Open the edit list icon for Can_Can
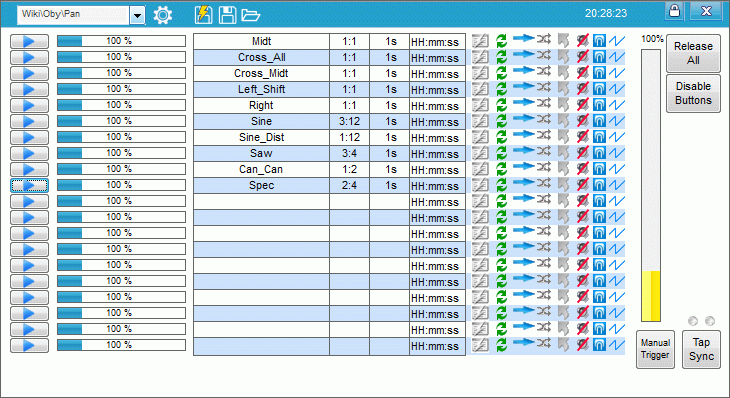The height and width of the screenshot is (398, 730). [x=480, y=169]
